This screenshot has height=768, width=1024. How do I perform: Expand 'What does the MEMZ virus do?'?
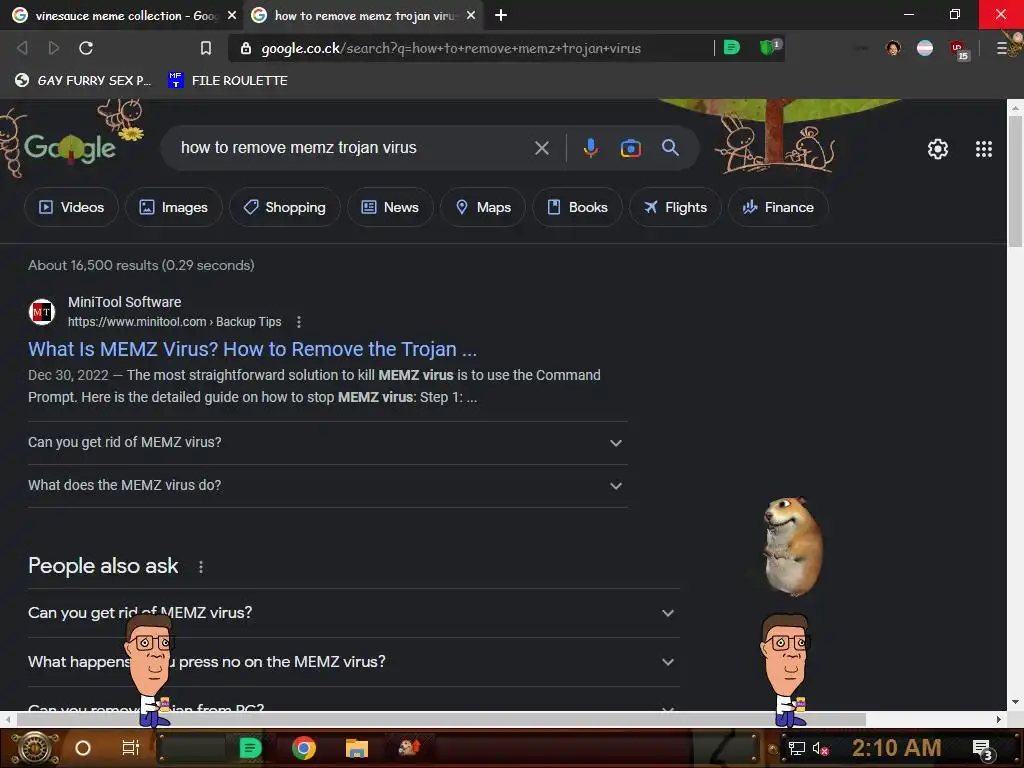[x=328, y=486]
